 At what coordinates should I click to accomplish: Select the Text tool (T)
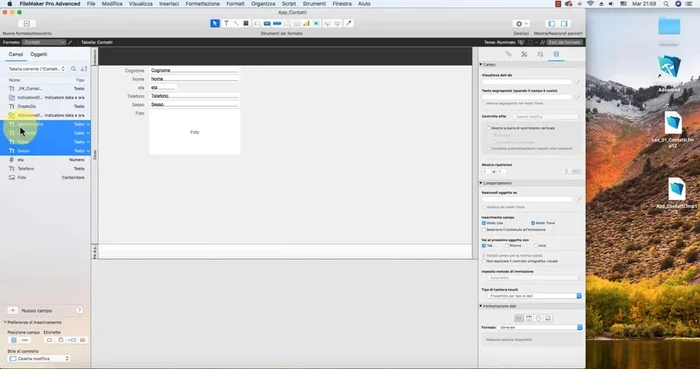226,23
